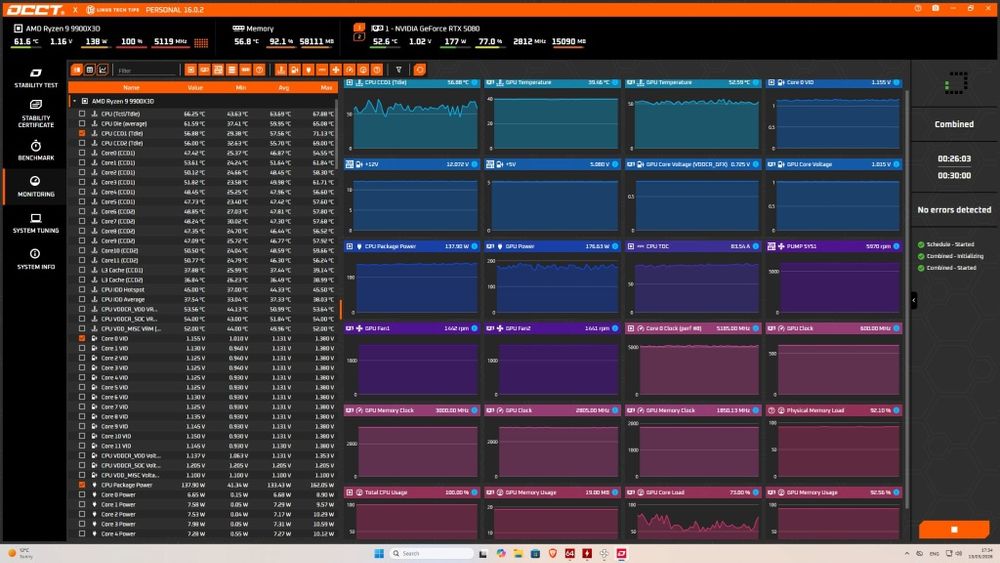Sort the sensor table by Max column
1000x563 pixels.
click(327, 87)
